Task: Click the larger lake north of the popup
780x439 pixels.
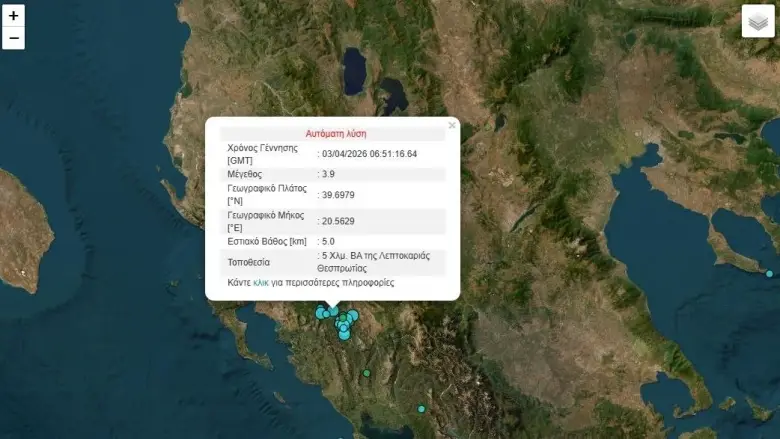Action: 354,70
